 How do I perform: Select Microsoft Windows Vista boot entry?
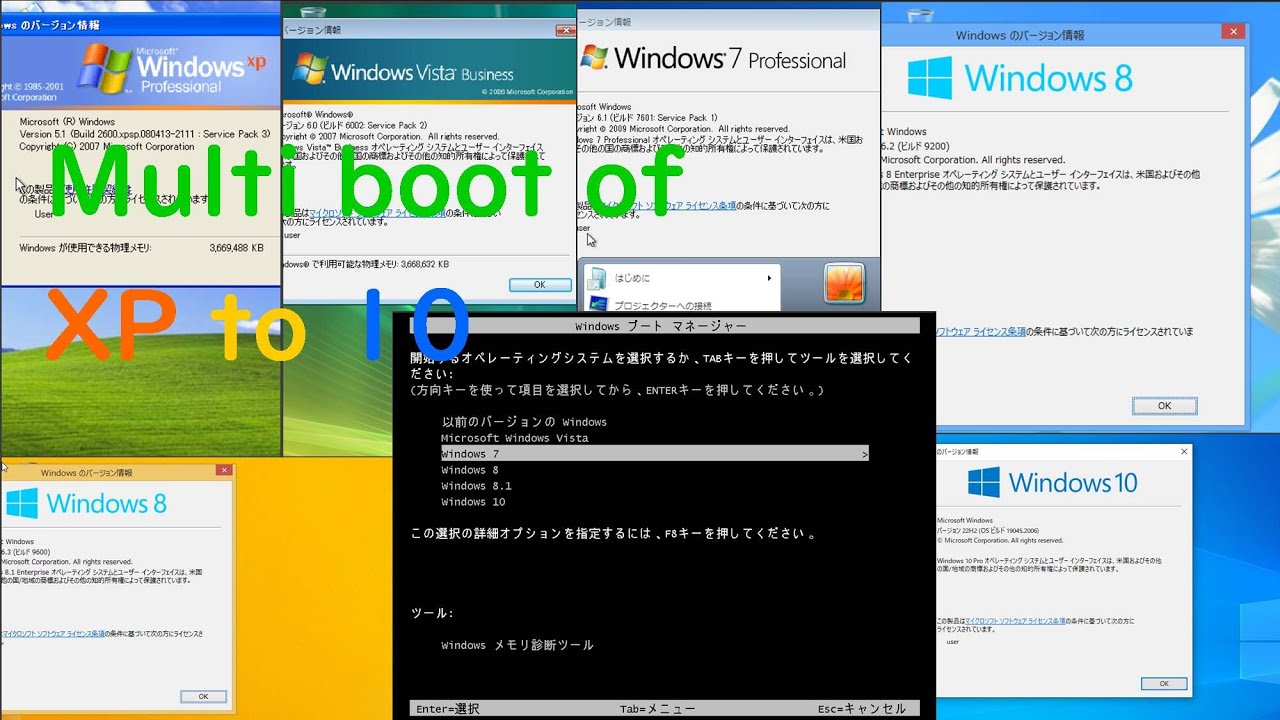(x=515, y=438)
